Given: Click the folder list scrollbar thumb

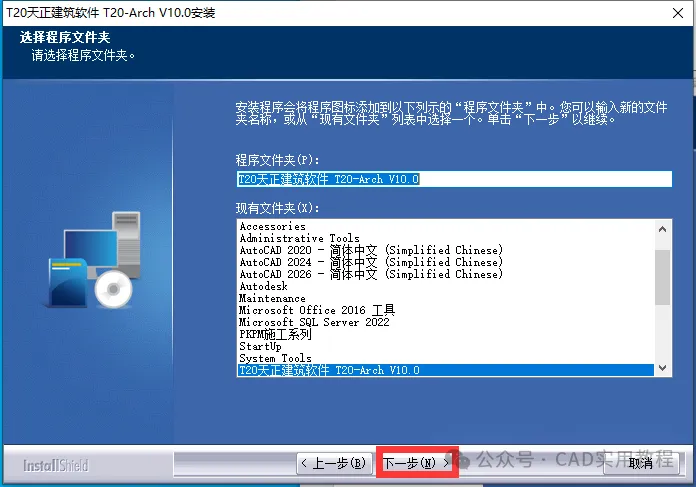Looking at the screenshot, I should click(x=663, y=277).
